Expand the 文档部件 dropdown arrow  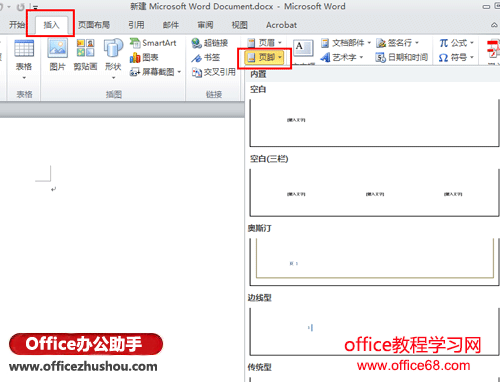(369, 43)
